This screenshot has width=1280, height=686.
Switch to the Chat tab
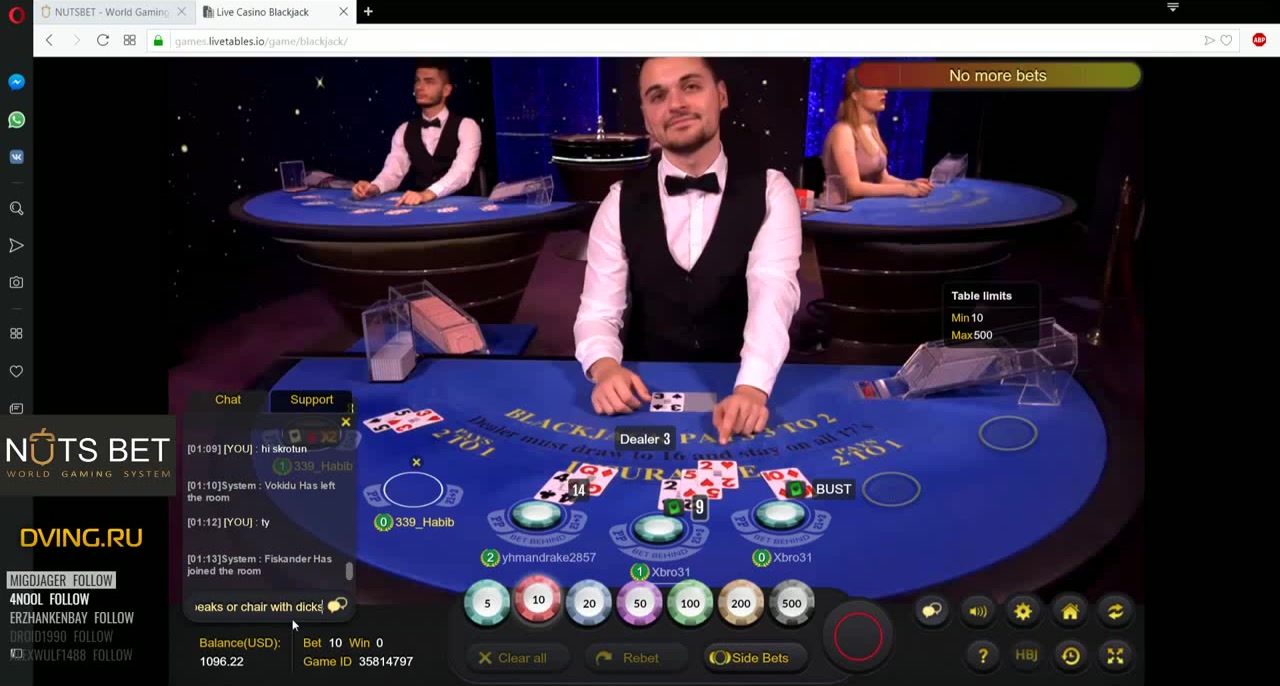click(228, 399)
